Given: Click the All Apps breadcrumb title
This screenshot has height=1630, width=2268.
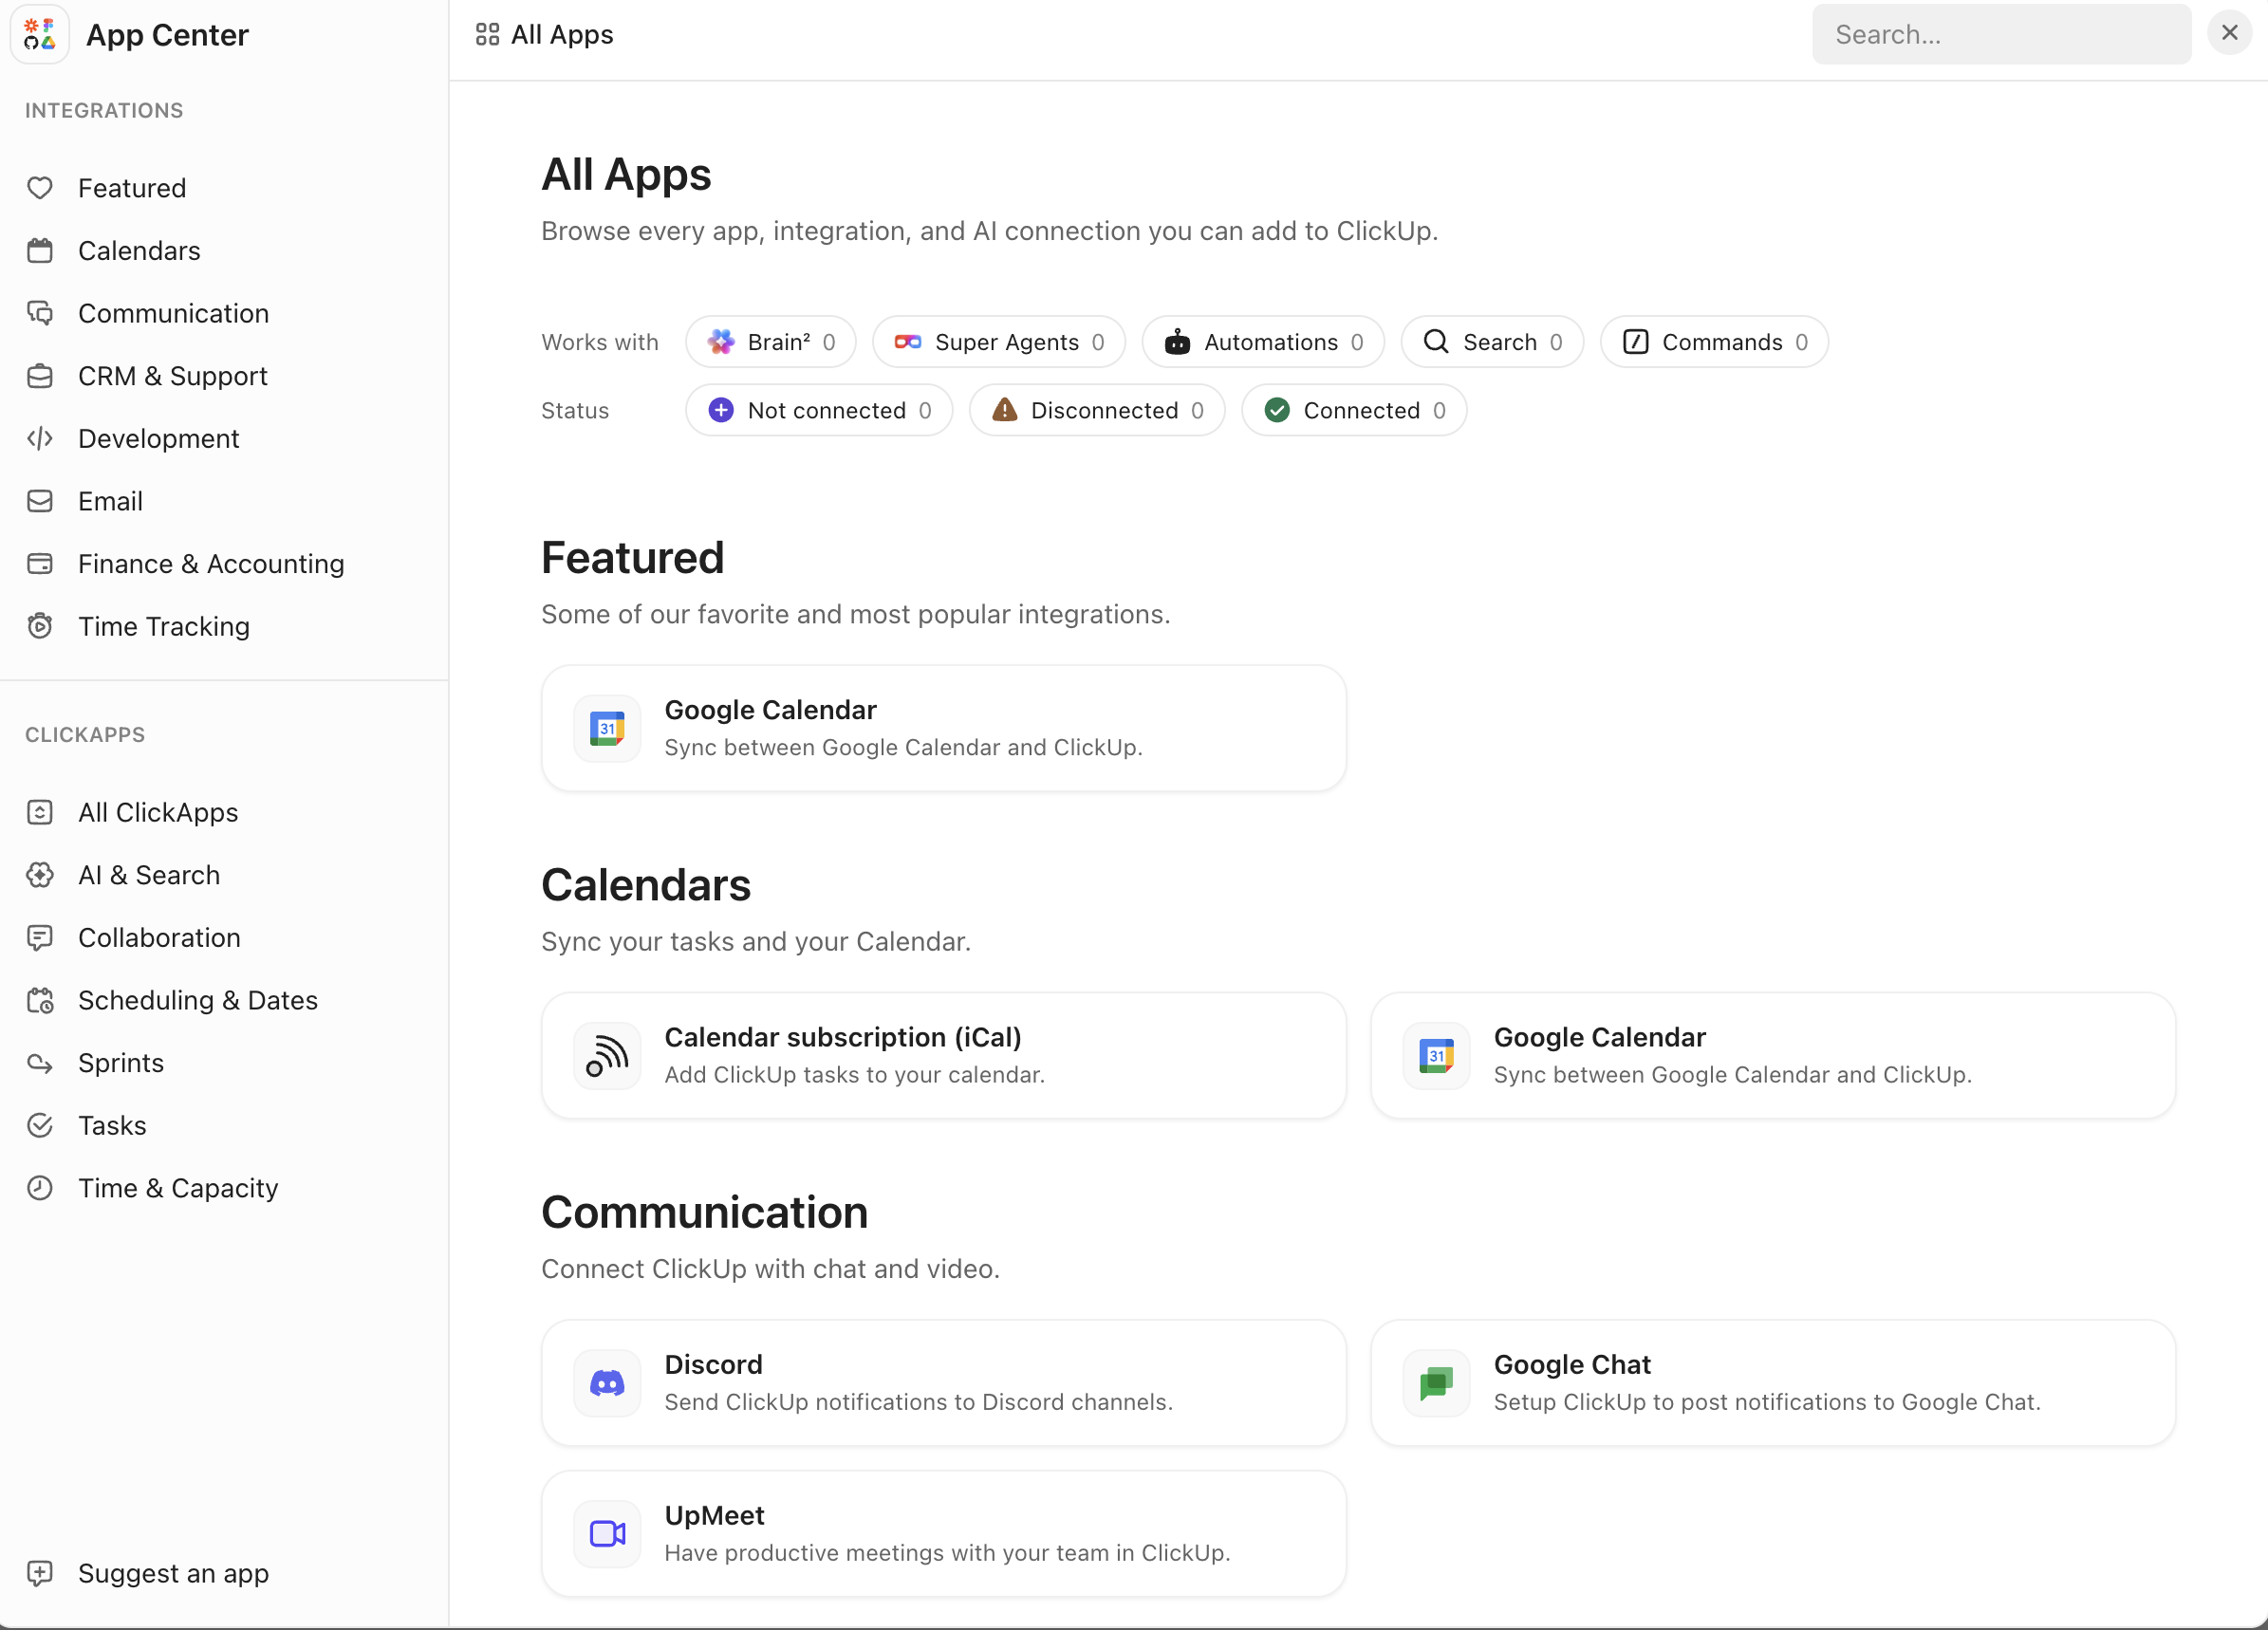Looking at the screenshot, I should (x=562, y=34).
